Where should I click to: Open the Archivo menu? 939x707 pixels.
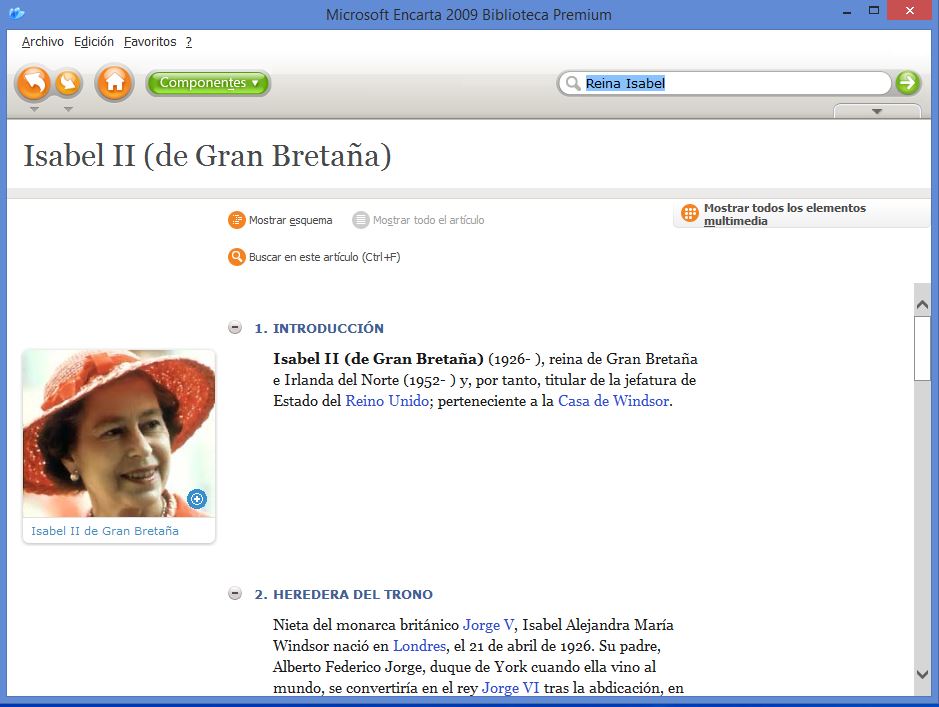click(x=43, y=42)
